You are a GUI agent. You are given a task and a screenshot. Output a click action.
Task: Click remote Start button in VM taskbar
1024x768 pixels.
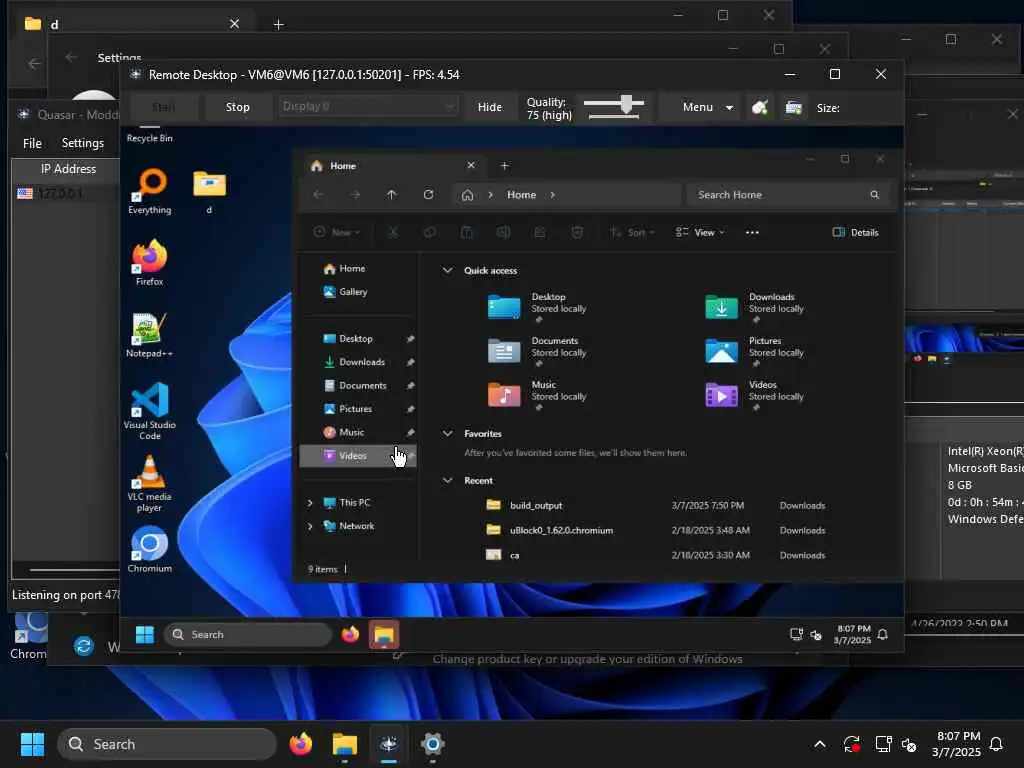[144, 635]
